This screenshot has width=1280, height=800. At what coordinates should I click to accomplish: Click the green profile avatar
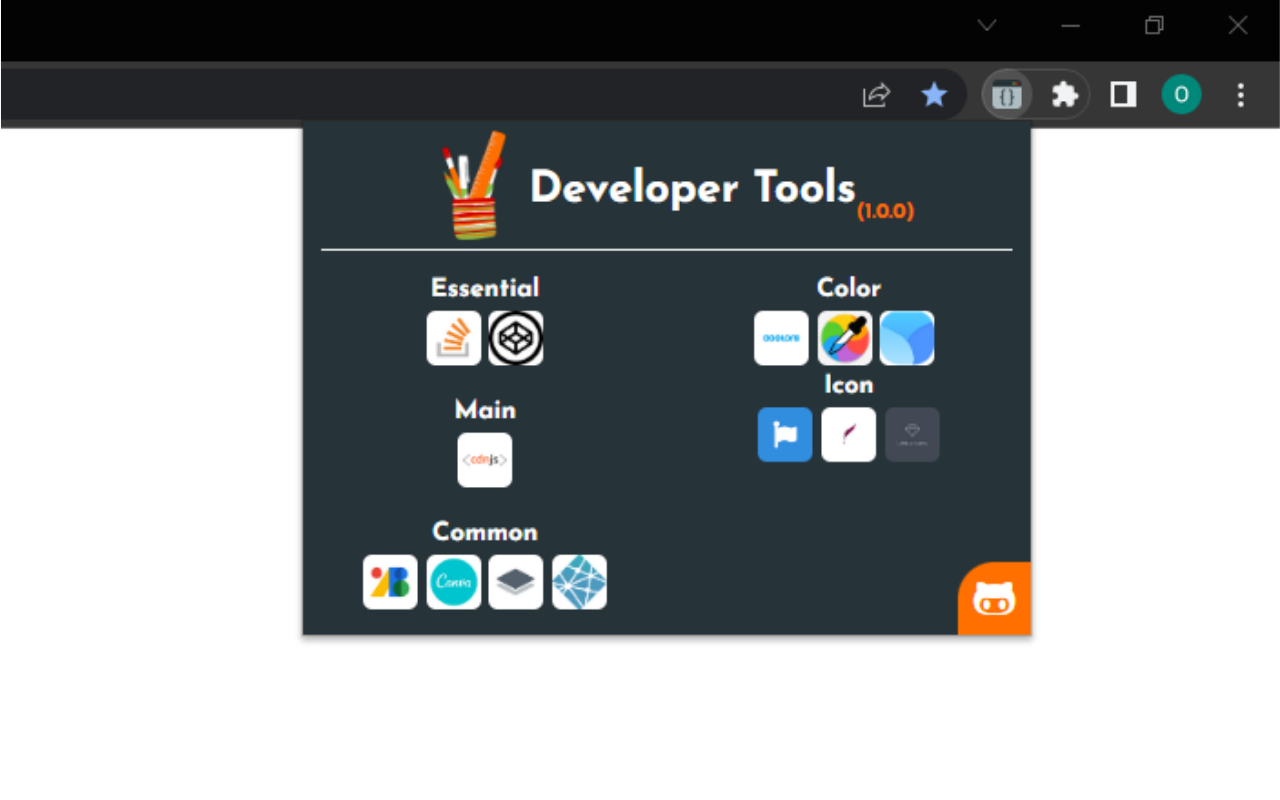(x=1181, y=94)
